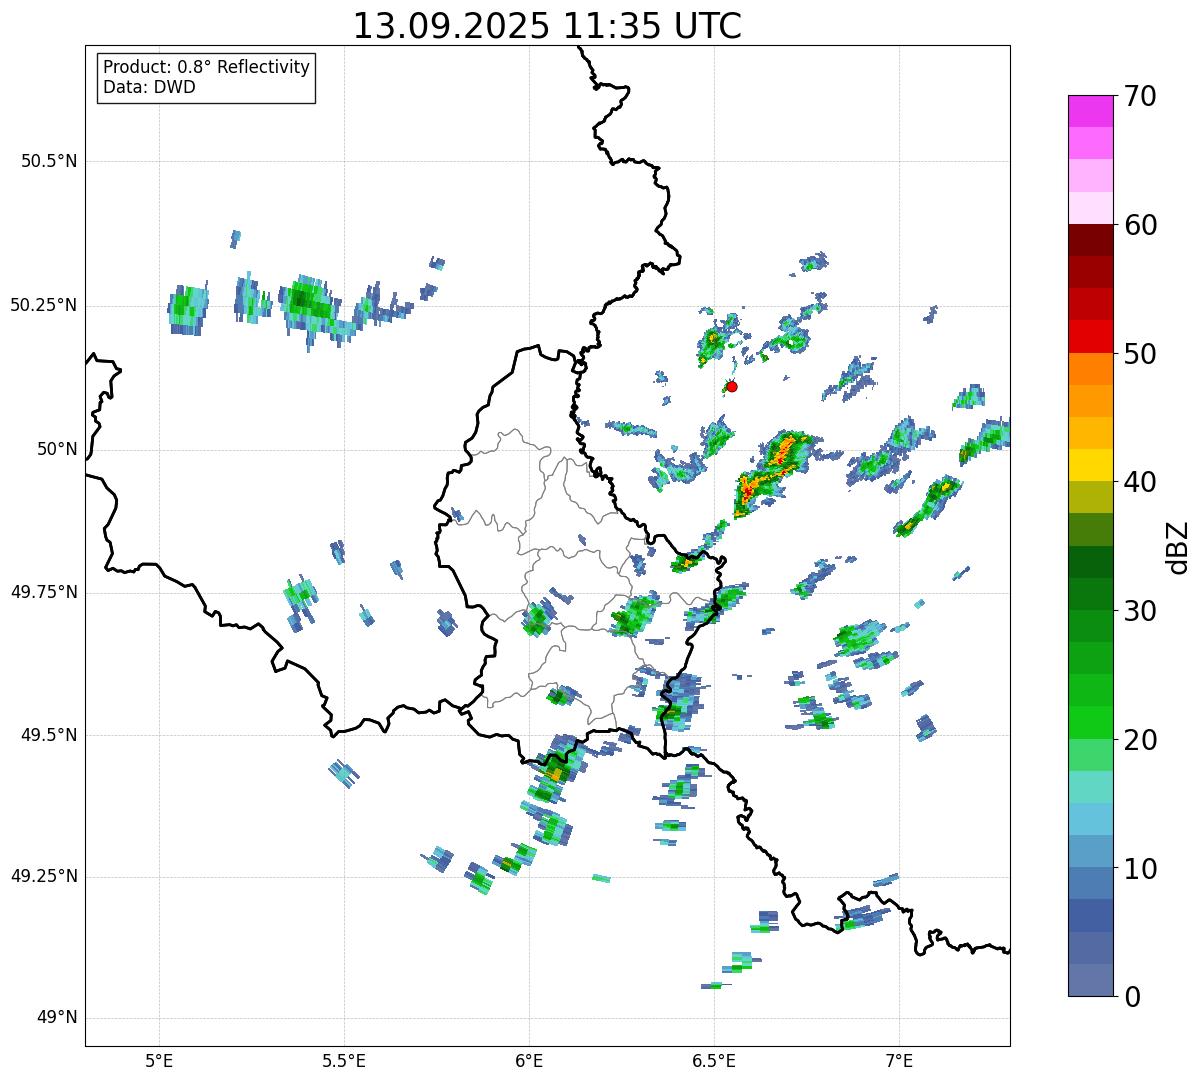The height and width of the screenshot is (1081, 1202).
Task: Click the 49°N latitude label
Action: (56, 1018)
